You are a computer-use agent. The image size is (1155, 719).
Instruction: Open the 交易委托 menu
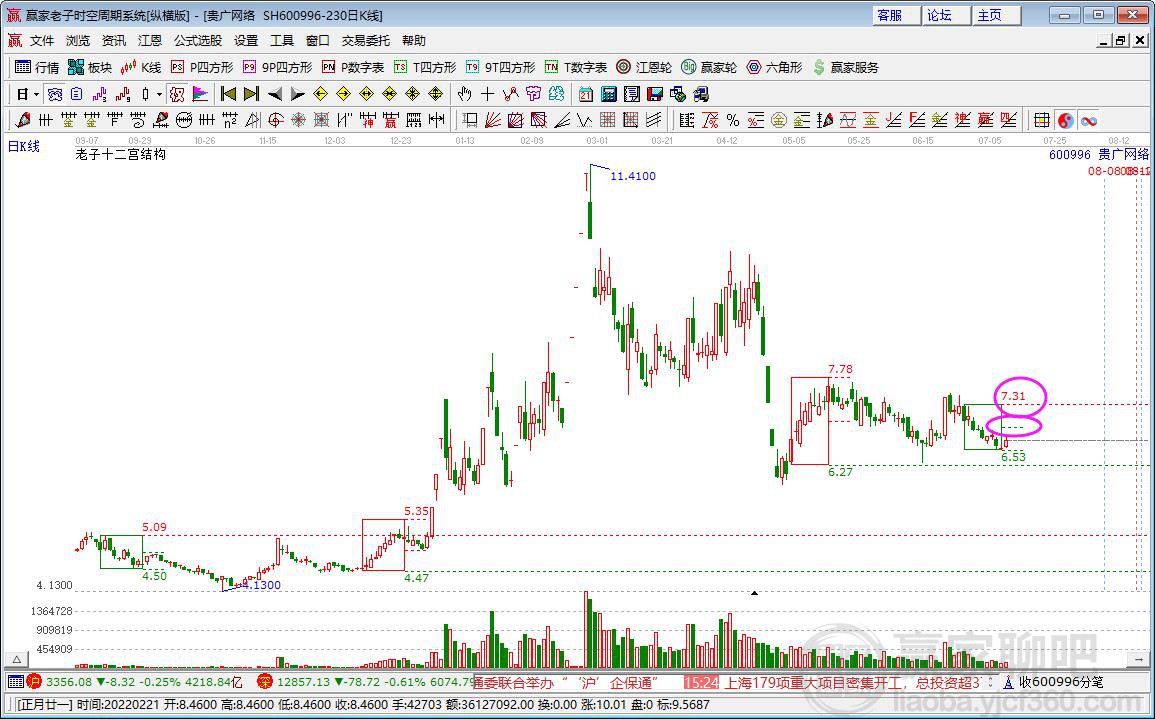coord(366,41)
